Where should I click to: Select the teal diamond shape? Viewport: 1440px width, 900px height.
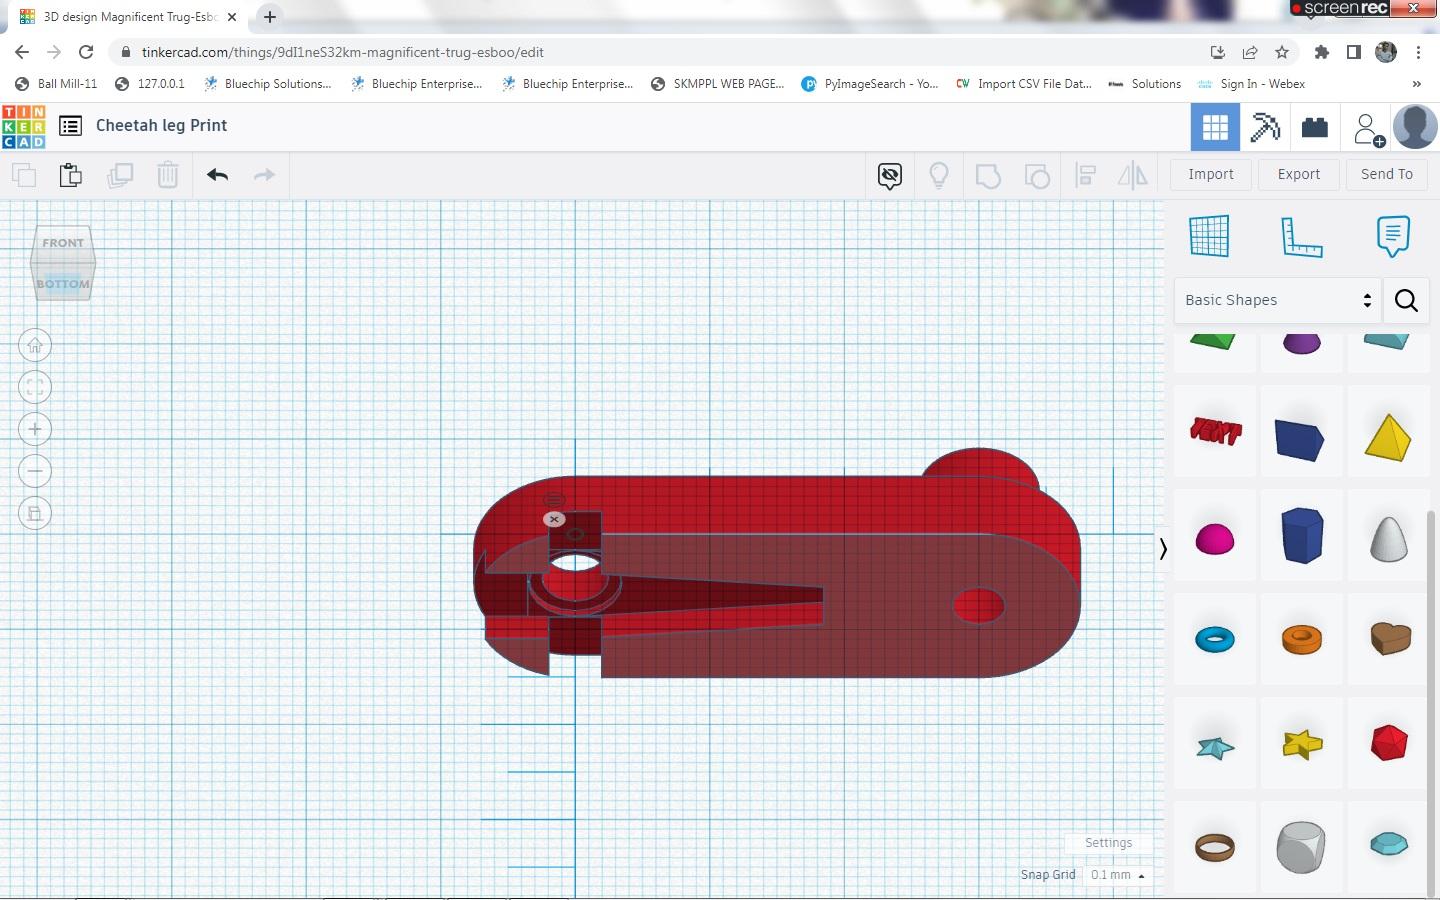[1389, 844]
